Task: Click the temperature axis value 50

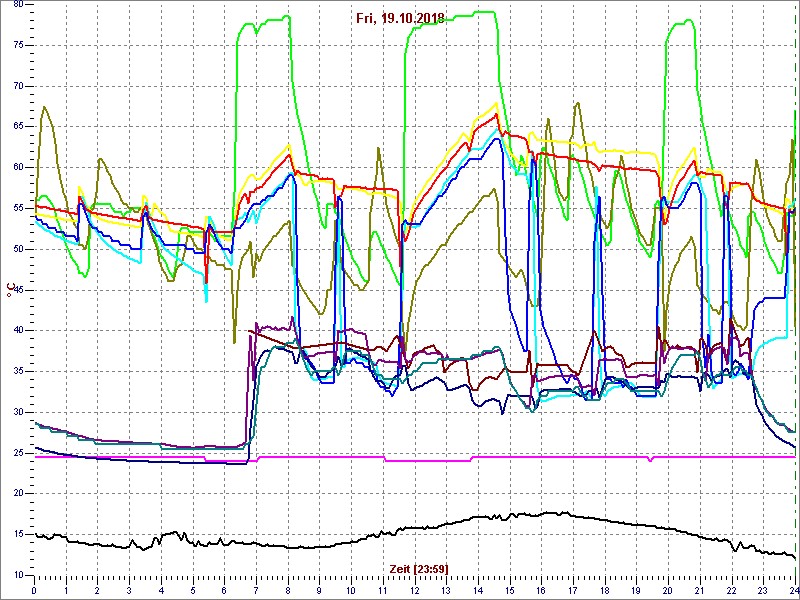Action: tap(17, 249)
